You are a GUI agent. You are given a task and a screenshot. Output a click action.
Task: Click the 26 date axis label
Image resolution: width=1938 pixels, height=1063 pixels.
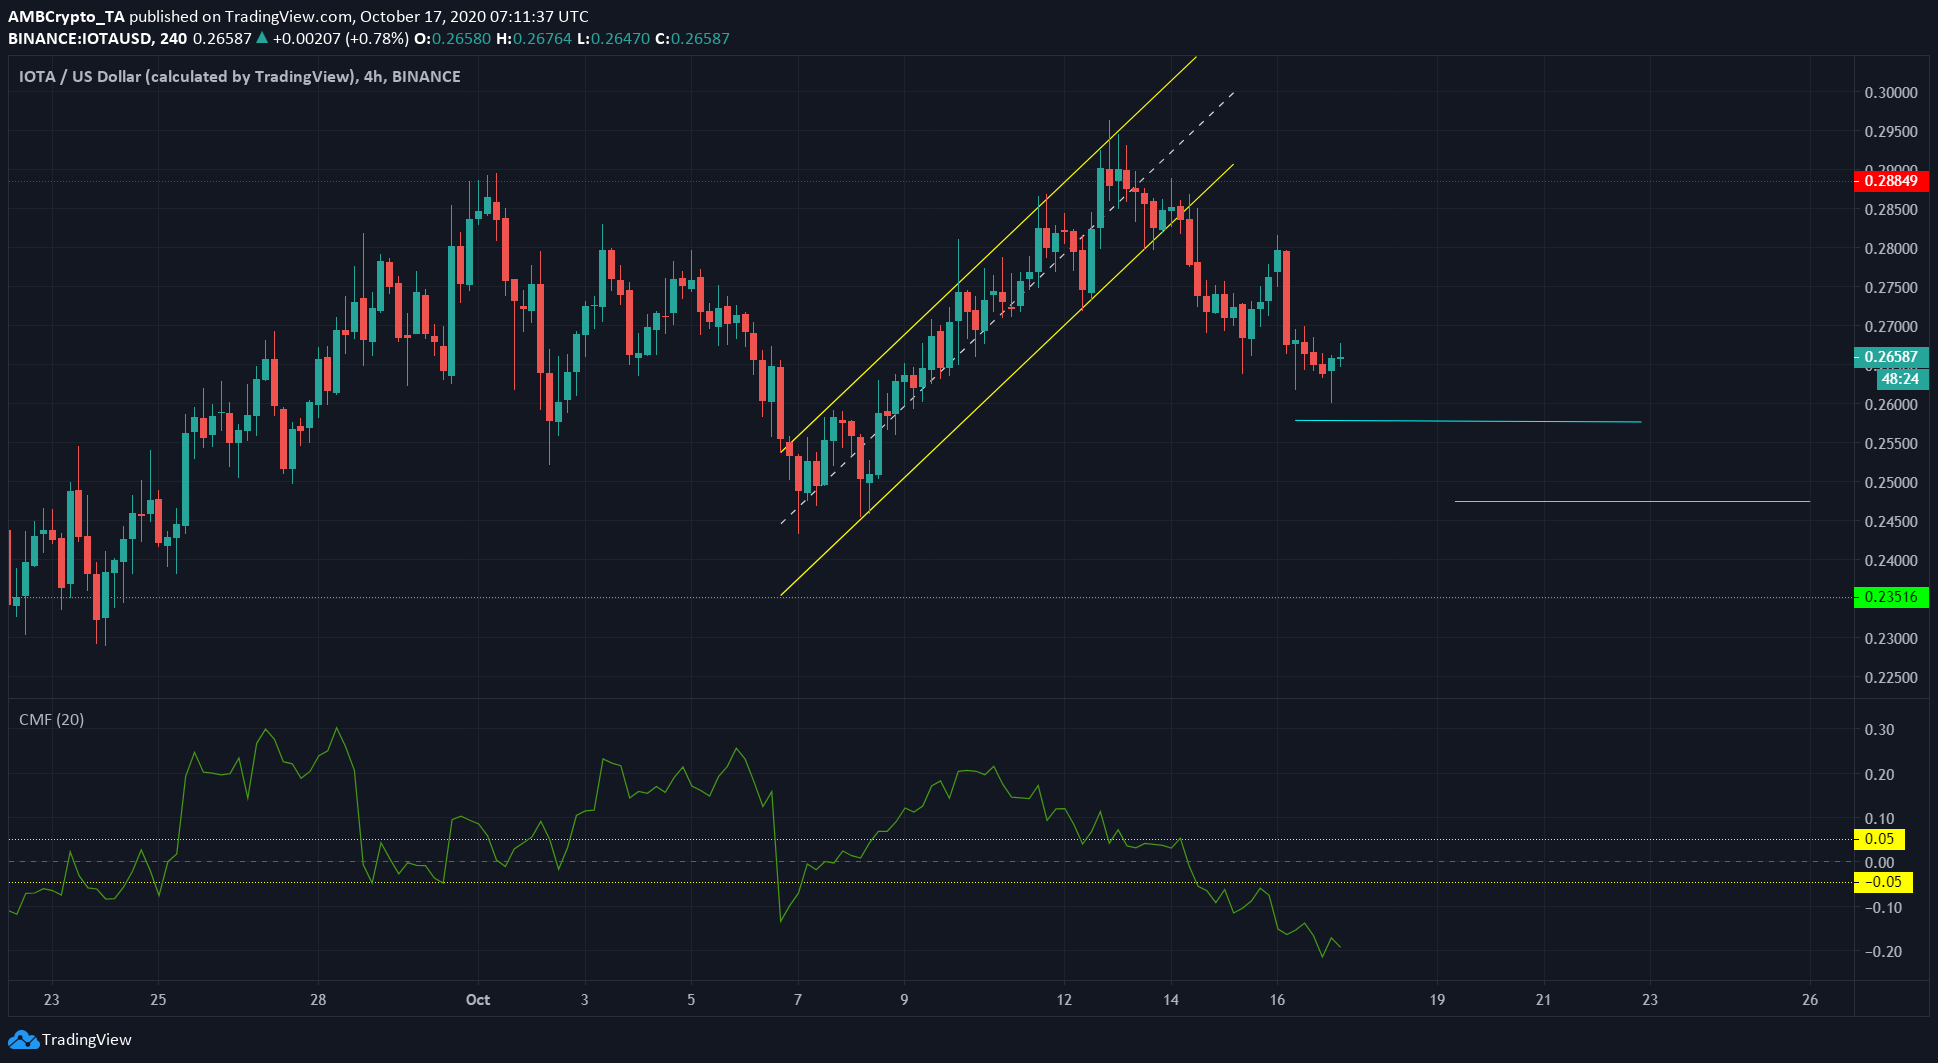pyautogui.click(x=1810, y=1000)
